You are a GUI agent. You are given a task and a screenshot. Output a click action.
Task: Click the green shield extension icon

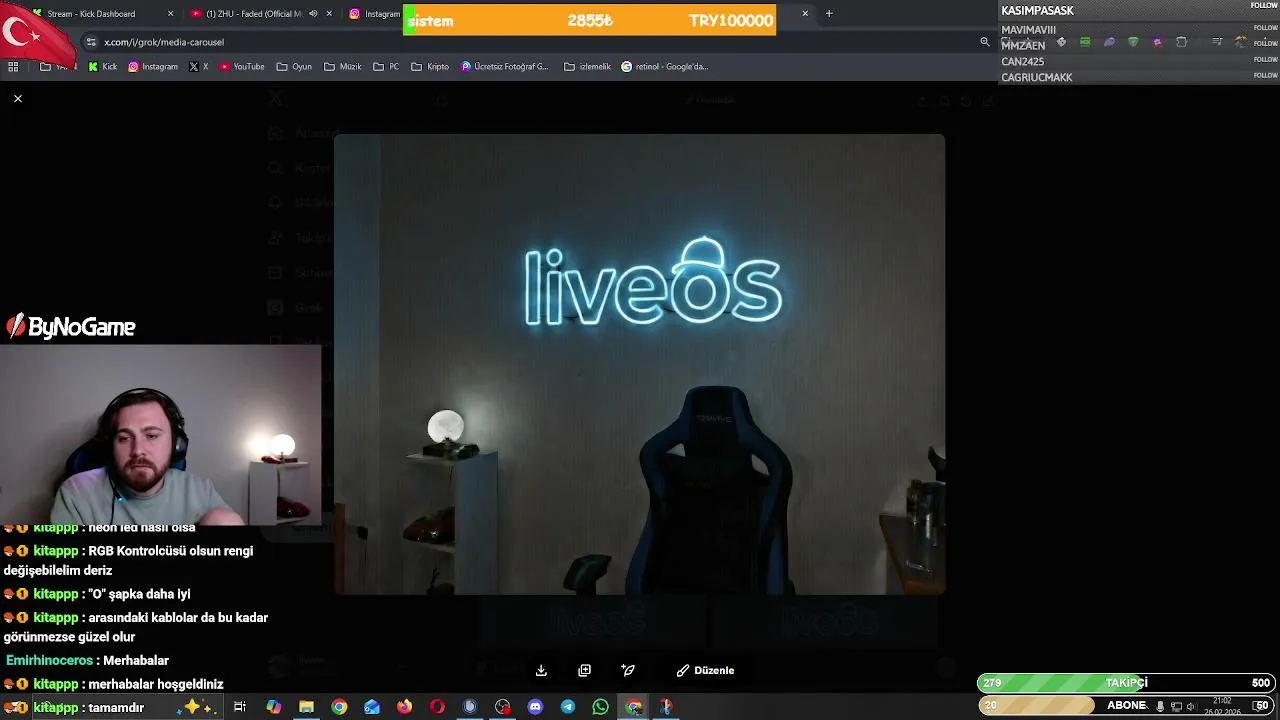[1133, 42]
